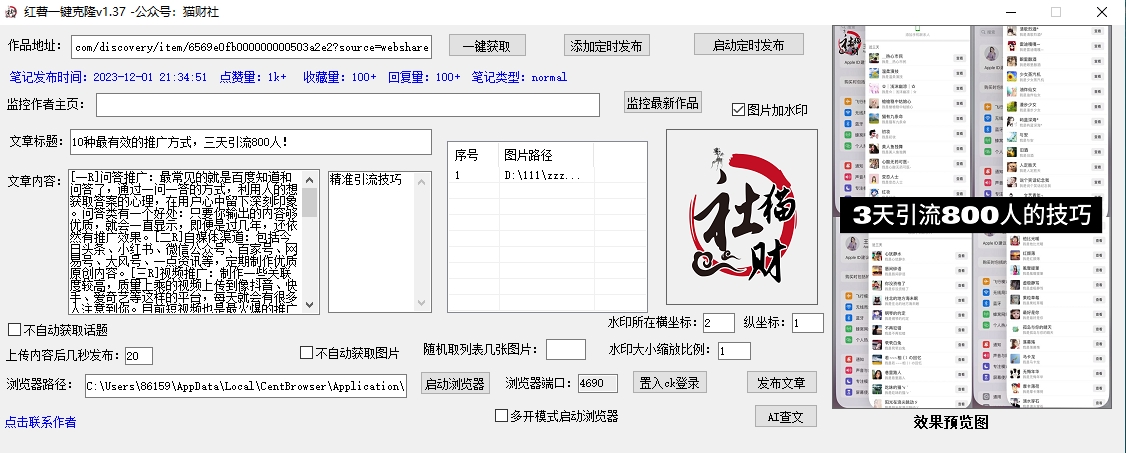The image size is (1126, 453).
Task: Click the 添加定时发布 button
Action: click(x=607, y=45)
